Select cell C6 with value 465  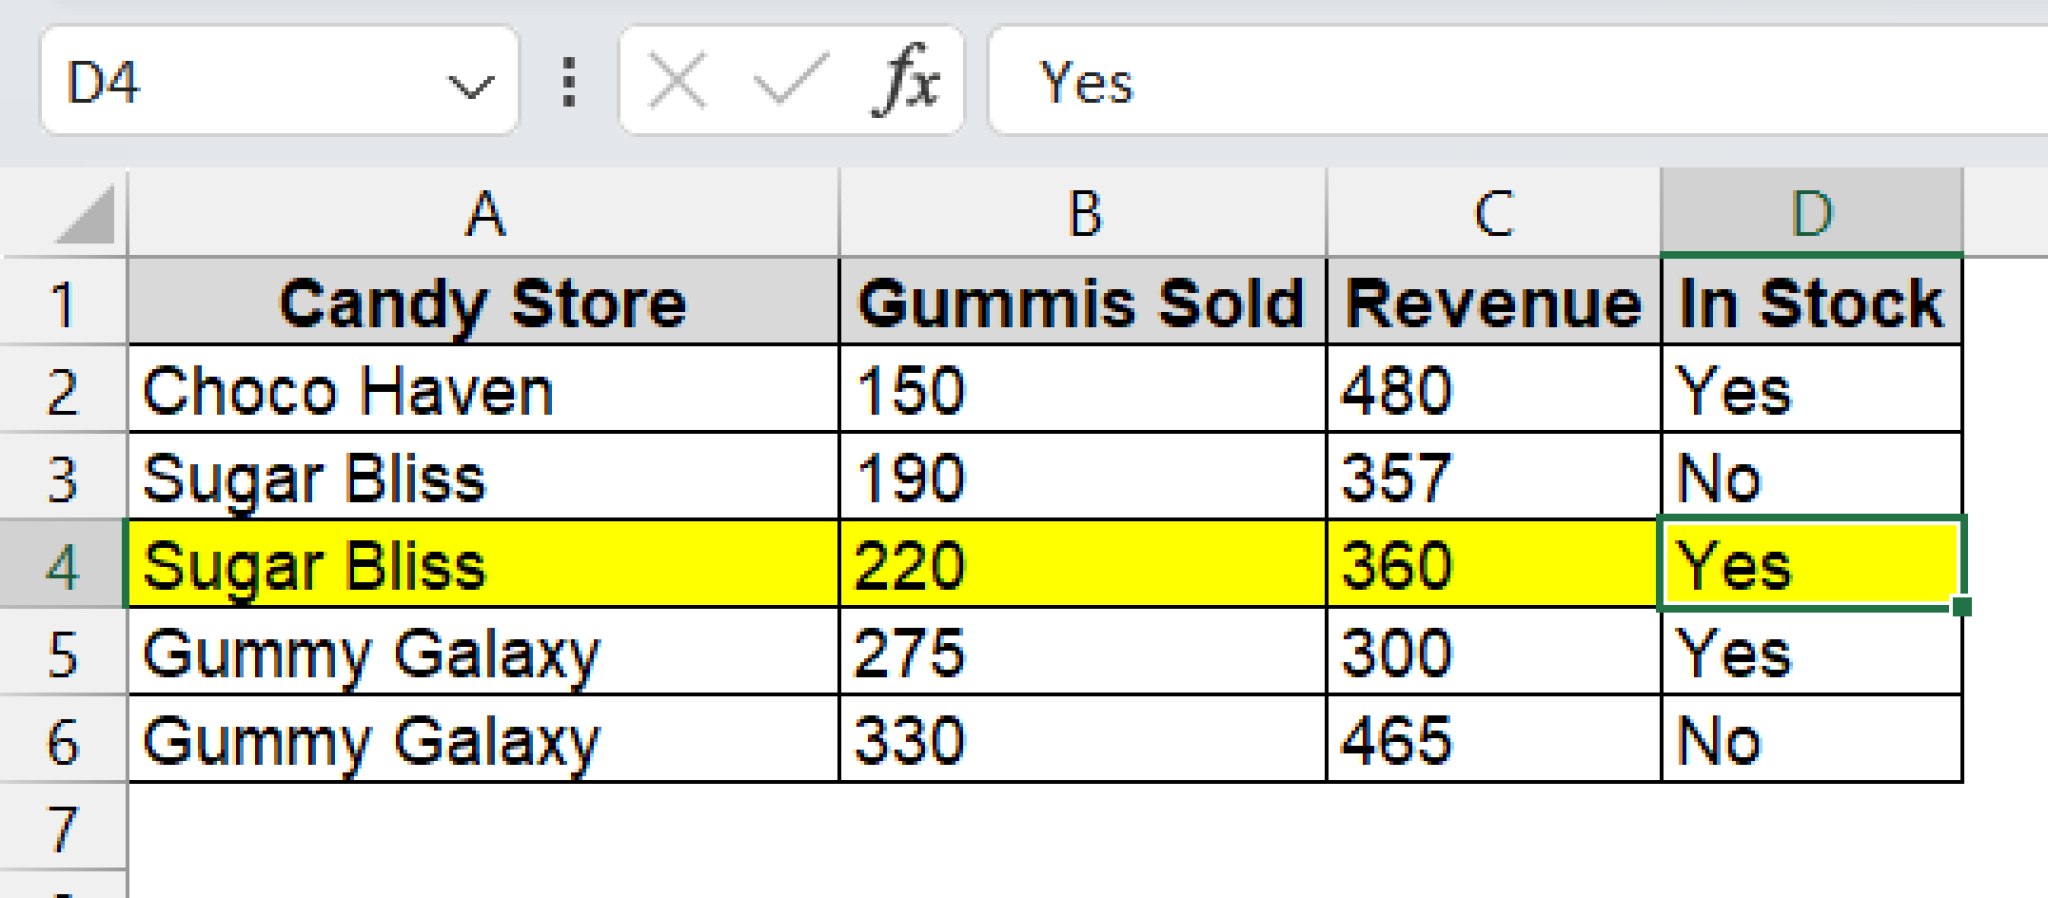pos(1490,740)
